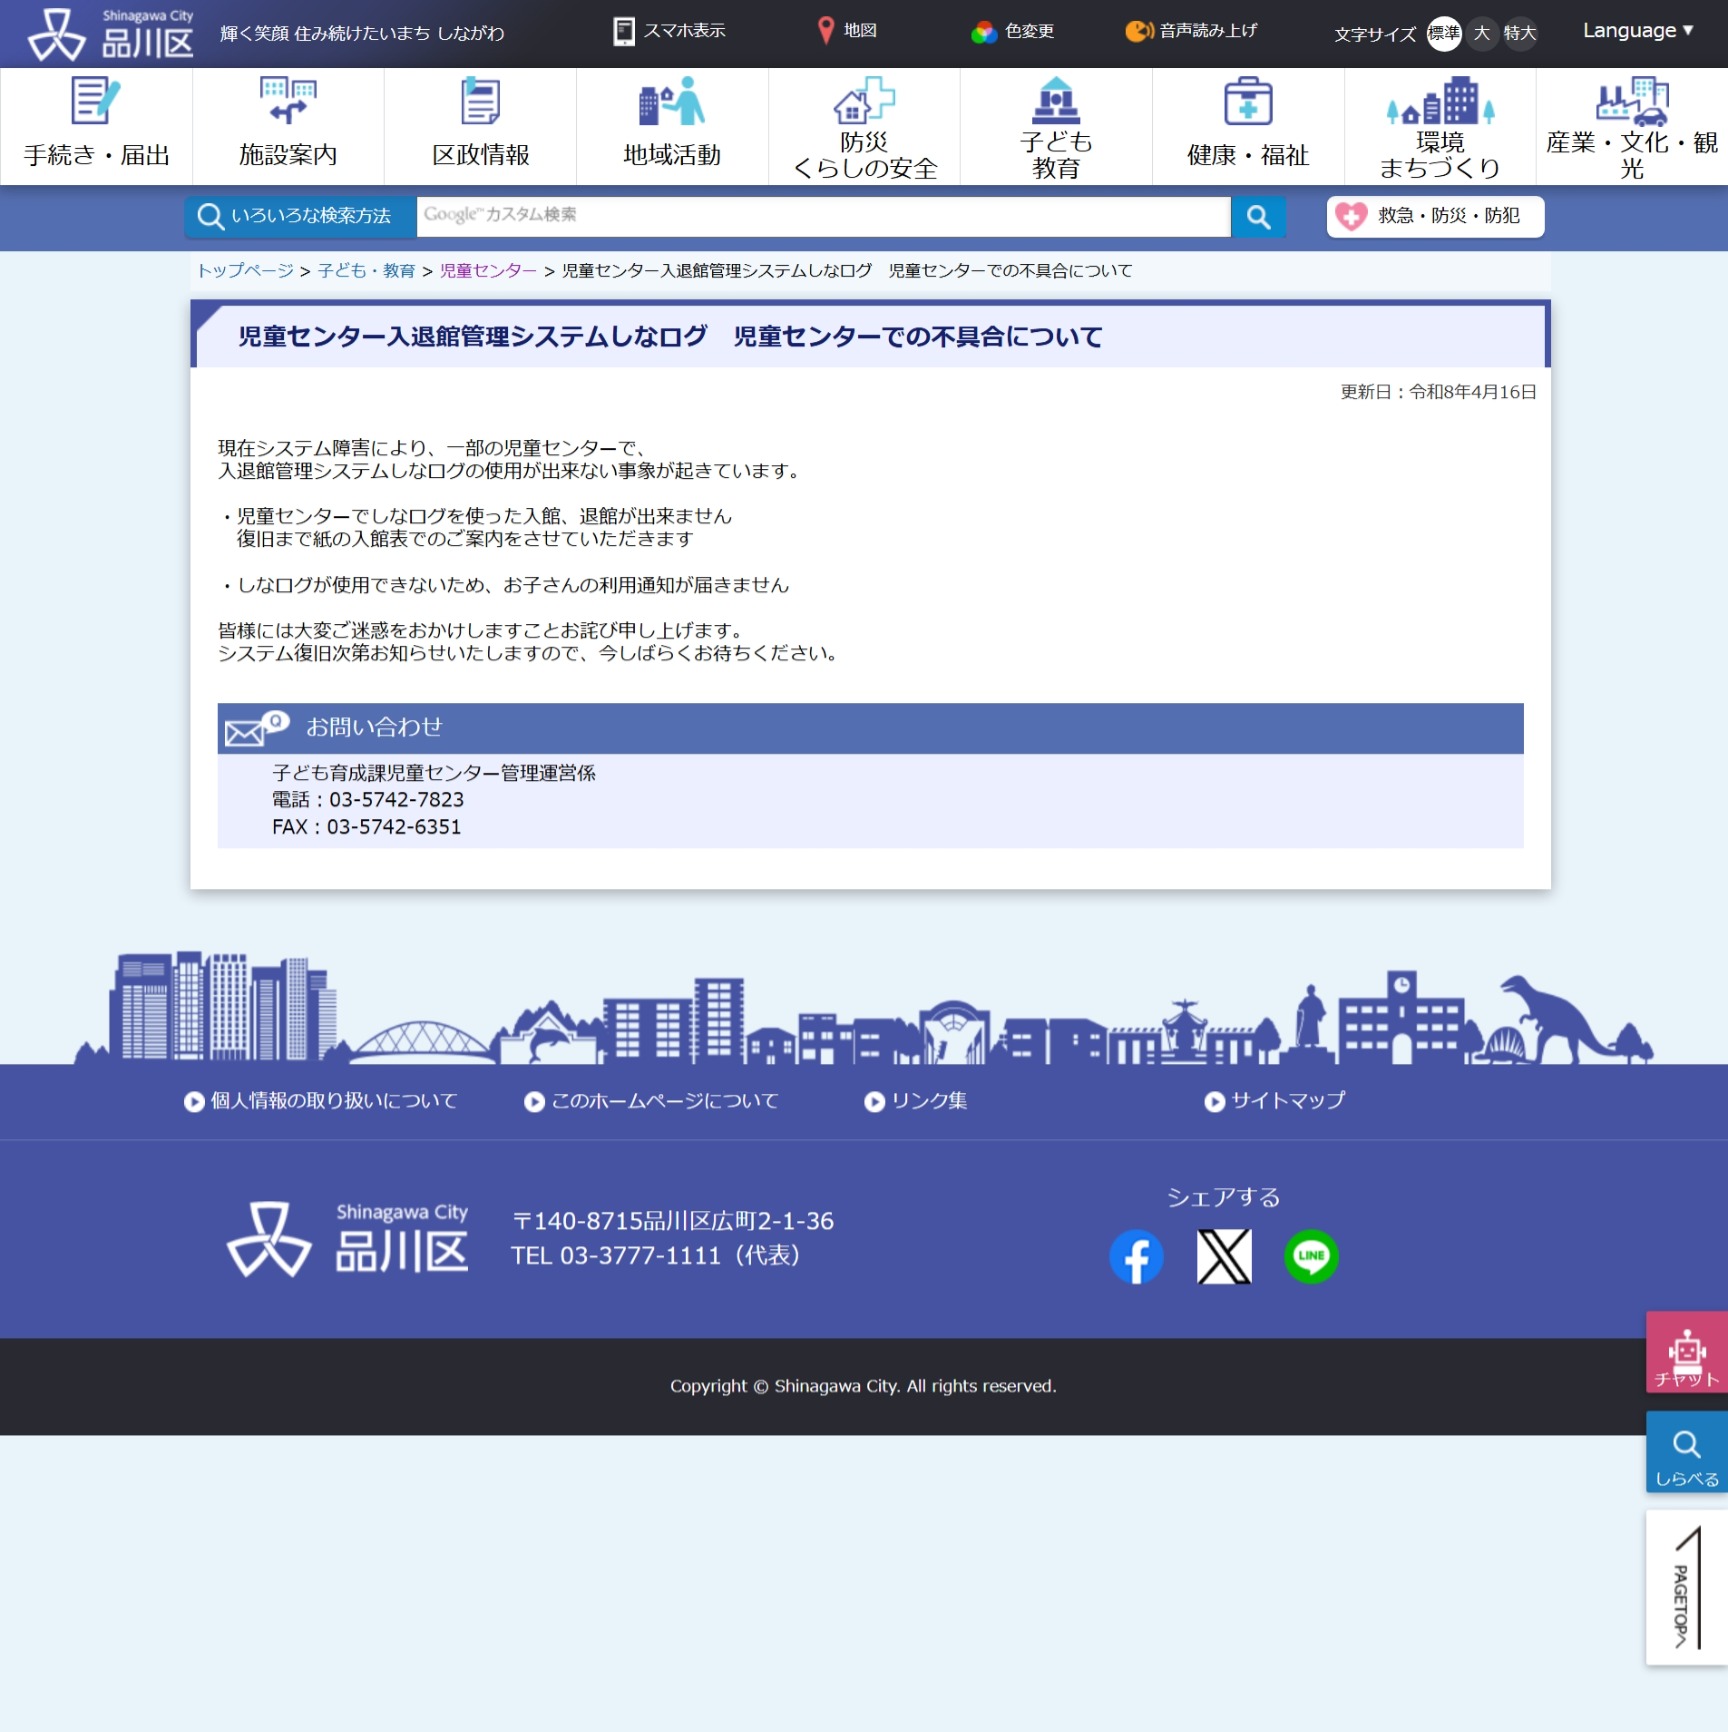Open the 地図 map pin link
The image size is (1728, 1732).
point(847,31)
